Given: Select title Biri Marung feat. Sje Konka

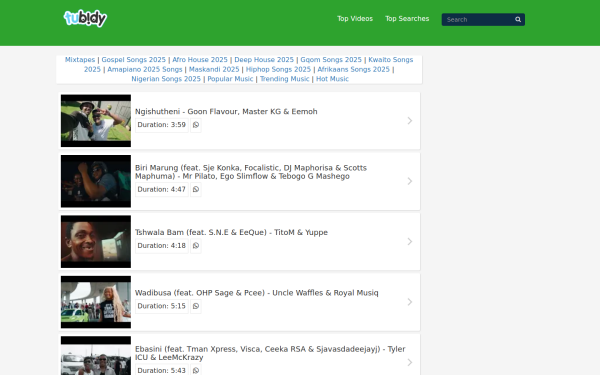Looking at the screenshot, I should coord(251,172).
